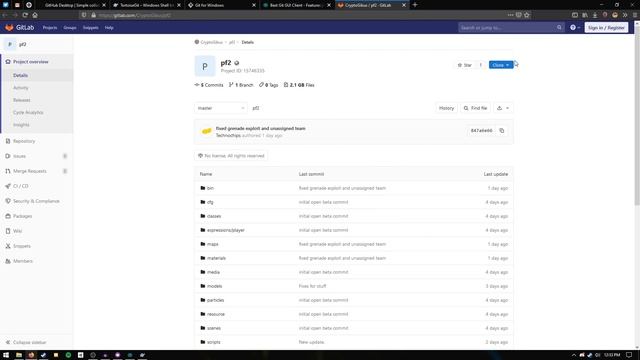Screen dimensions: 640x360
Task: Collapse the left sidebar
Action: click(26, 342)
